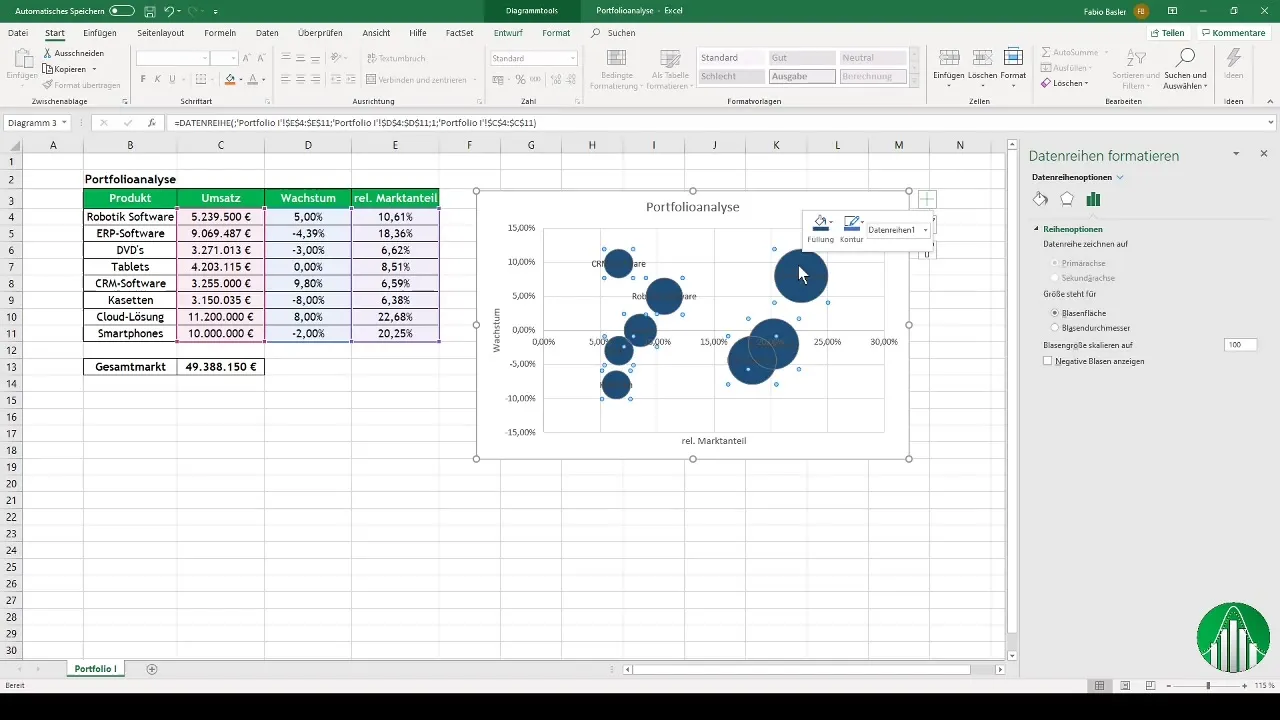Click the eraser Löschen icon in Bearbeiten
1280x720 pixels.
click(1046, 83)
